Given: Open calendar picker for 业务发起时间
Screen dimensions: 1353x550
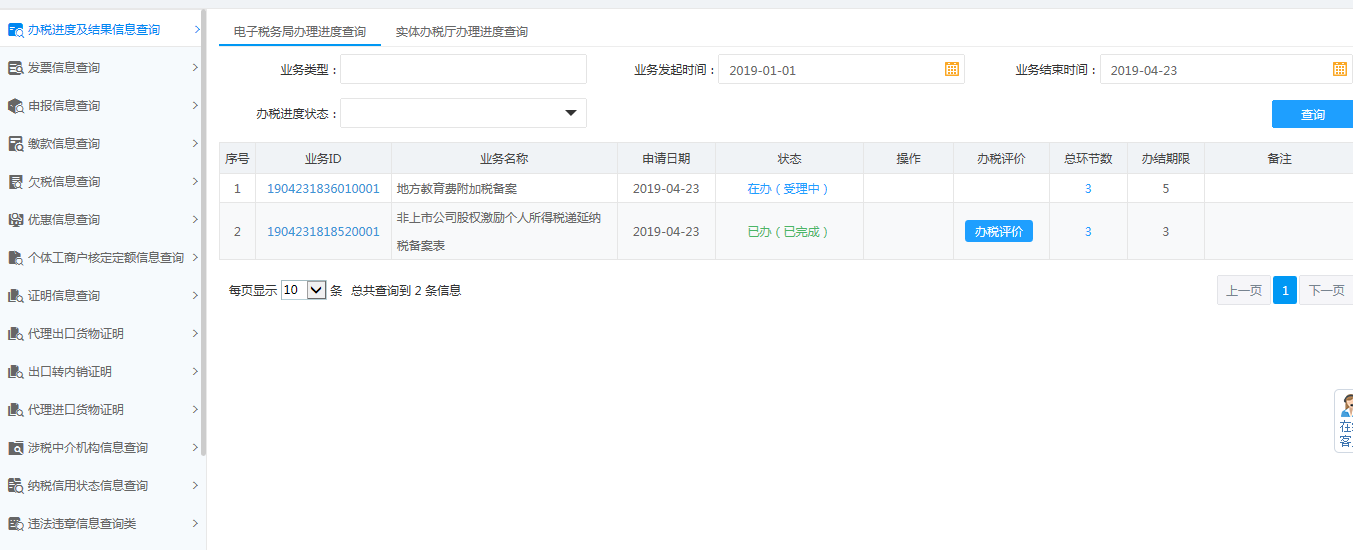Looking at the screenshot, I should tap(952, 69).
